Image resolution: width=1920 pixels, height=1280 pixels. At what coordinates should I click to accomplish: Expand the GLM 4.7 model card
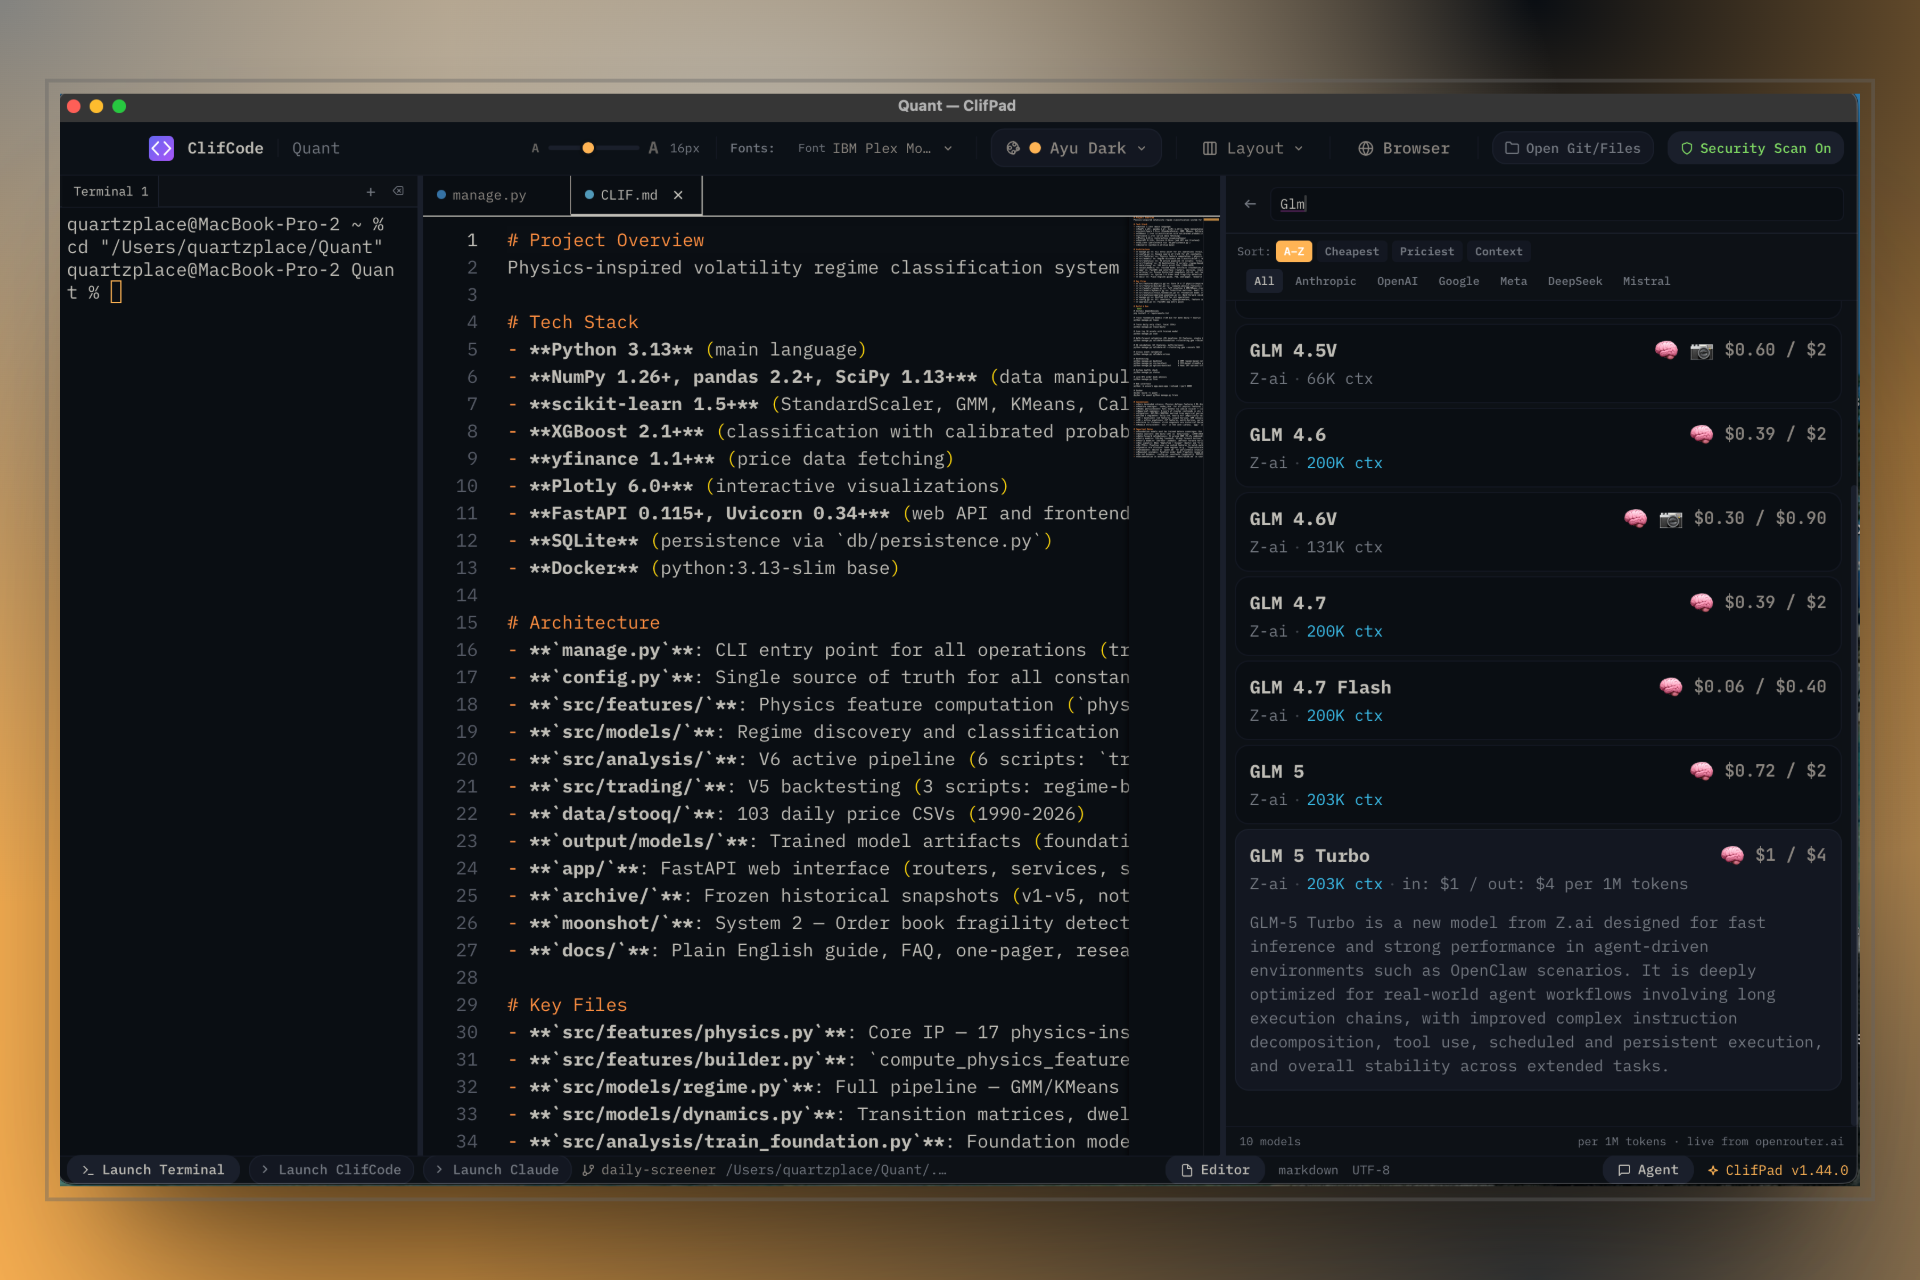pos(1537,616)
